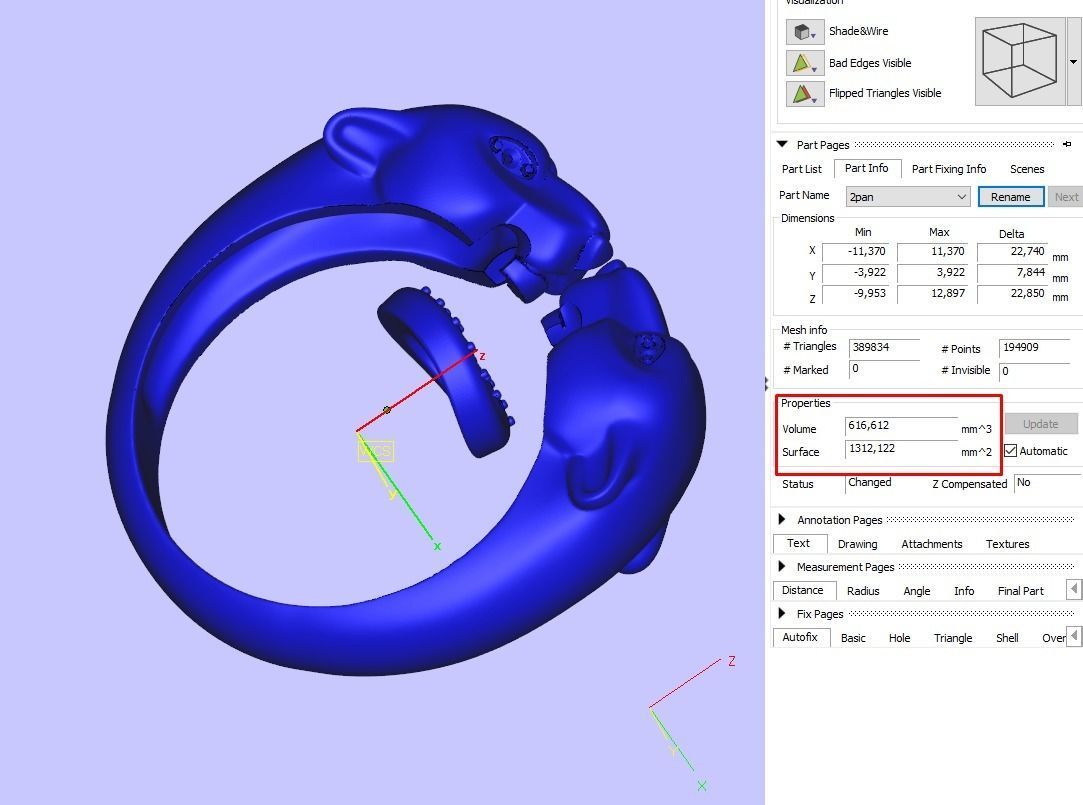Screen dimensions: 1083x805
Task: Click the Update properties button
Action: 1040,424
